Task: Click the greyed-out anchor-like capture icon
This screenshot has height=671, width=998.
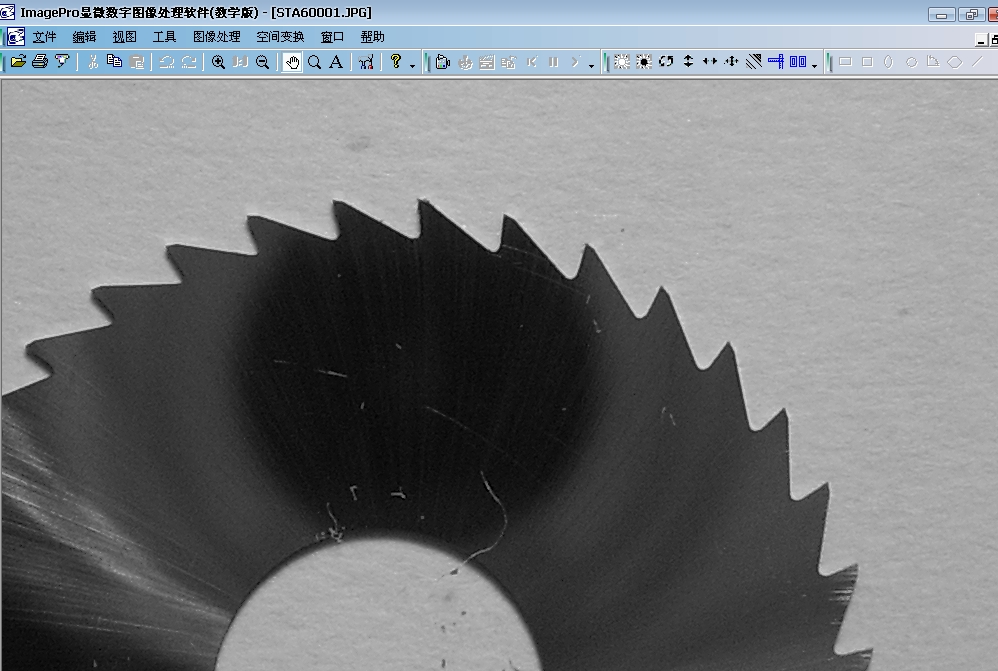Action: 466,62
